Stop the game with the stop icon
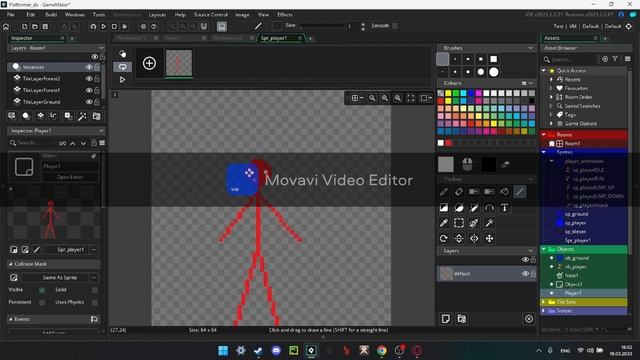The width and height of the screenshot is (640, 360). tap(114, 27)
